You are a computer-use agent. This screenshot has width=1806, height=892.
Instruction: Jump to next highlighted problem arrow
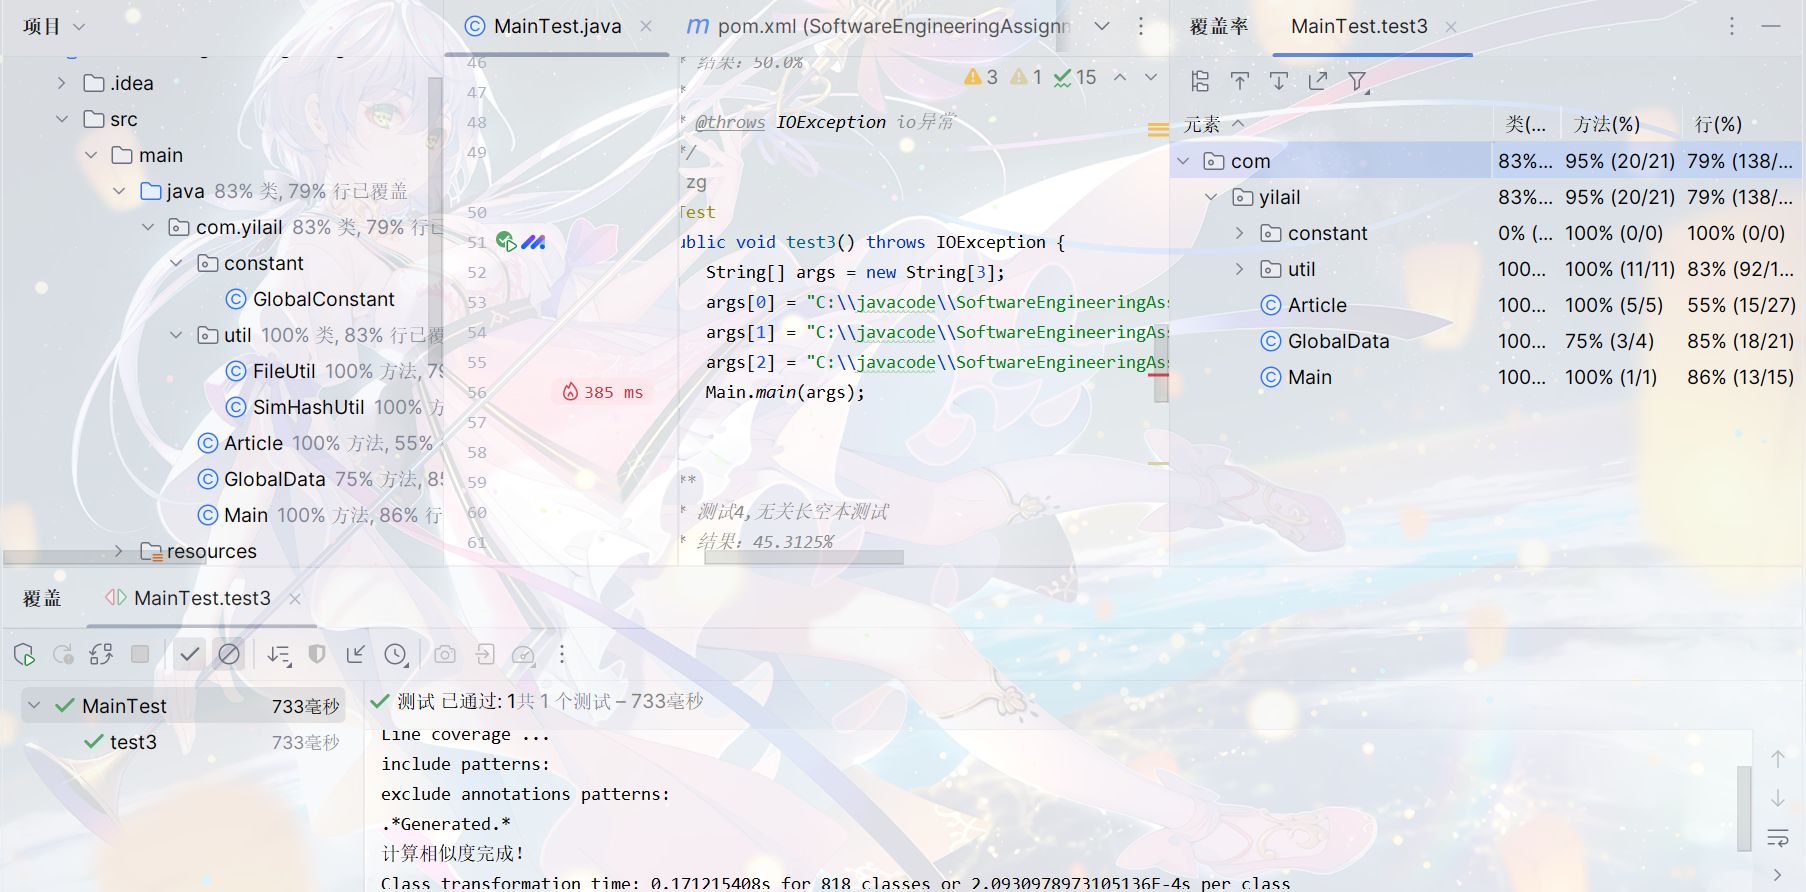1151,77
